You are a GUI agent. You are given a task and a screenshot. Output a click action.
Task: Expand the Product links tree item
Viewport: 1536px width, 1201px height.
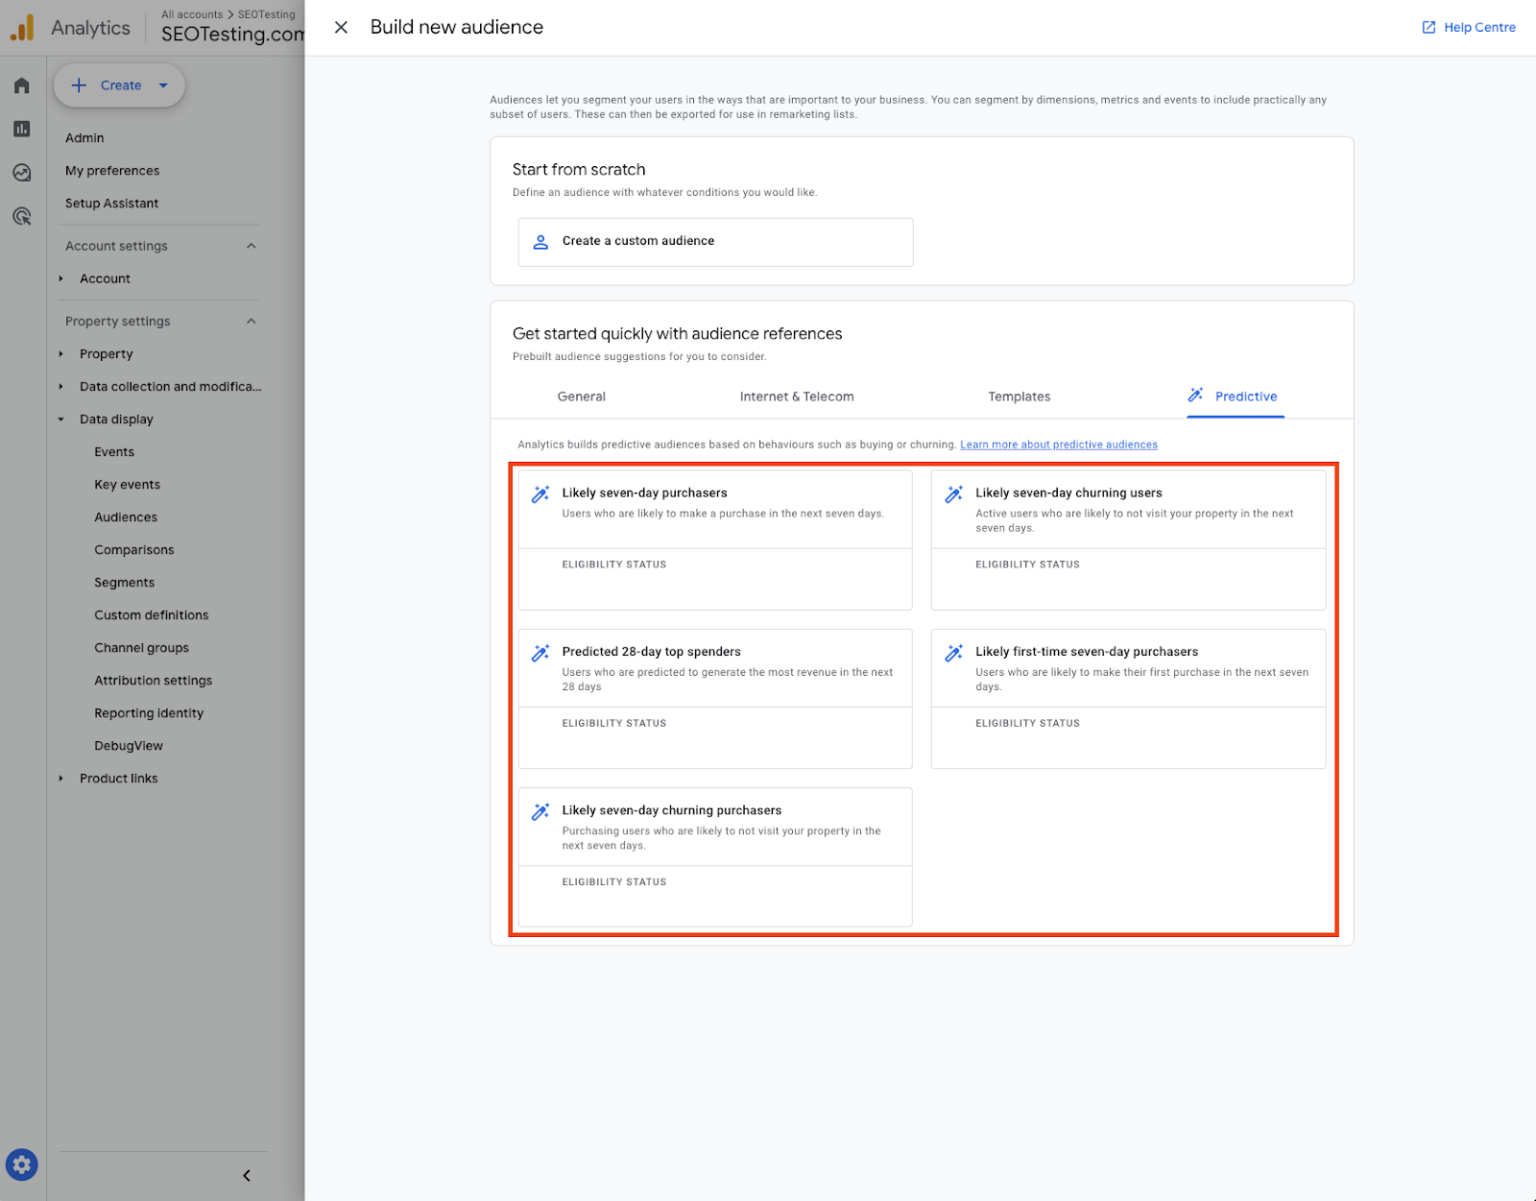click(60, 778)
